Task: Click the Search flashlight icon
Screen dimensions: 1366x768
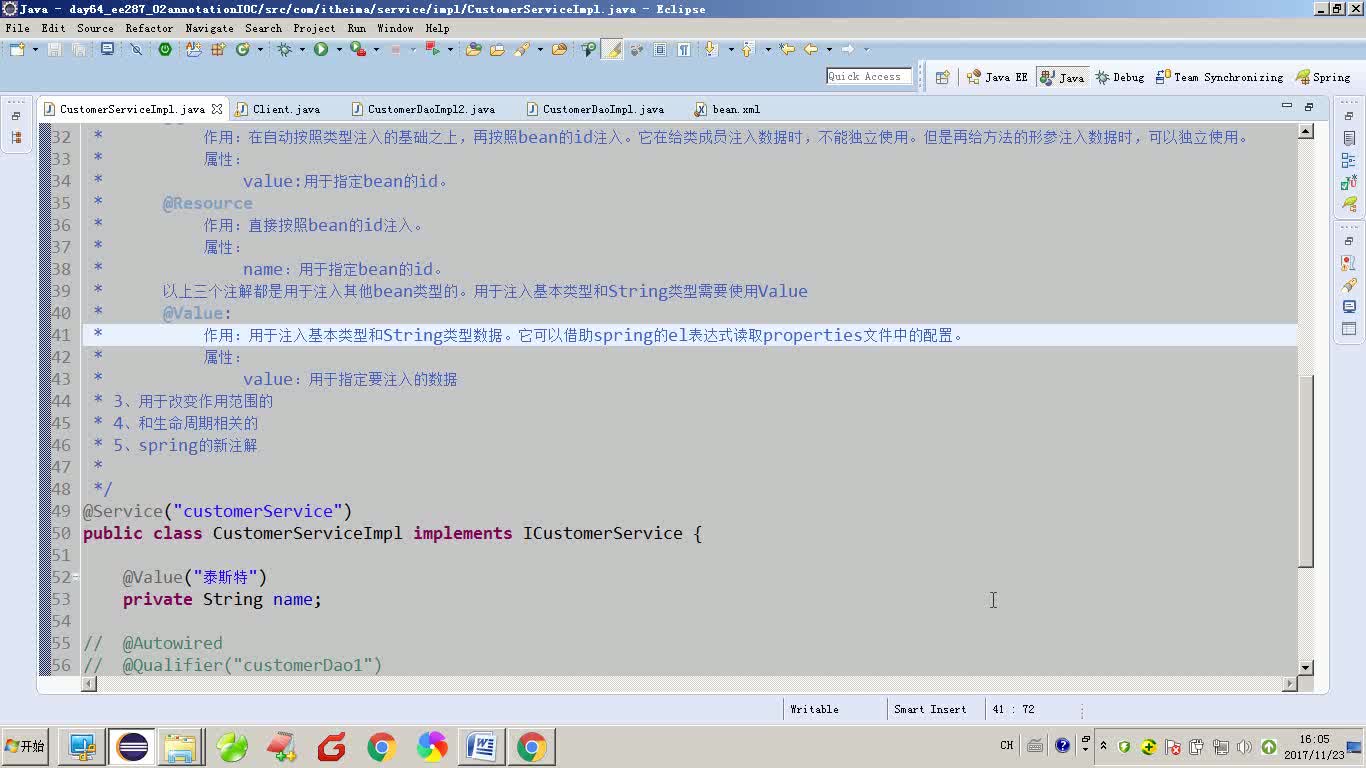Action: 521,49
